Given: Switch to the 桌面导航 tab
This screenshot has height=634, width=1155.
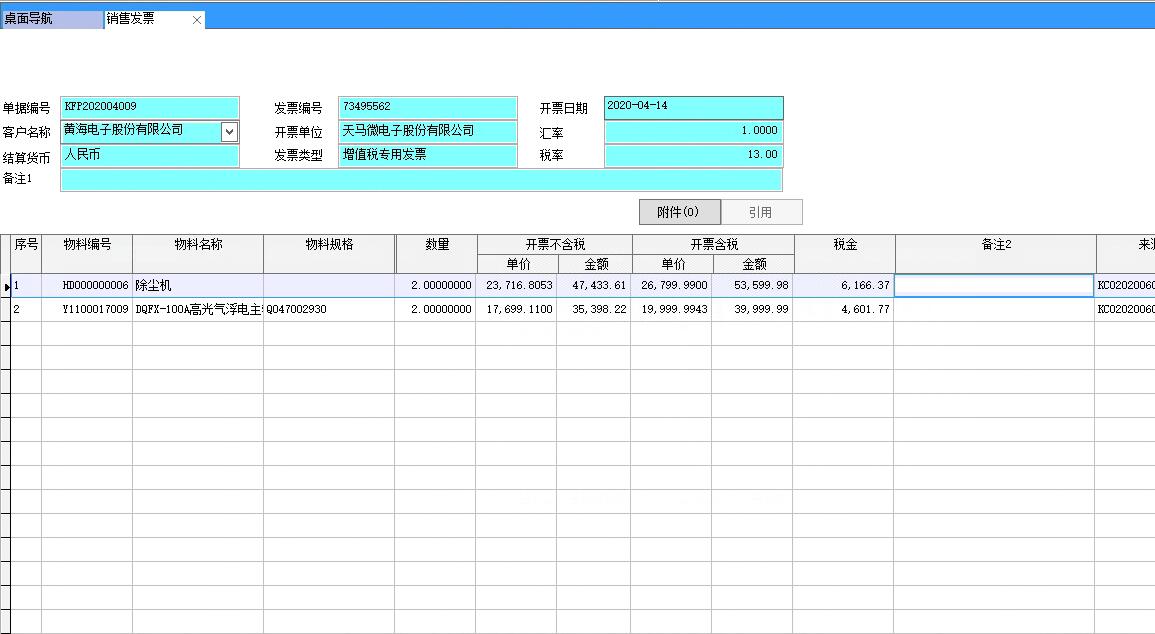Looking at the screenshot, I should (50, 19).
